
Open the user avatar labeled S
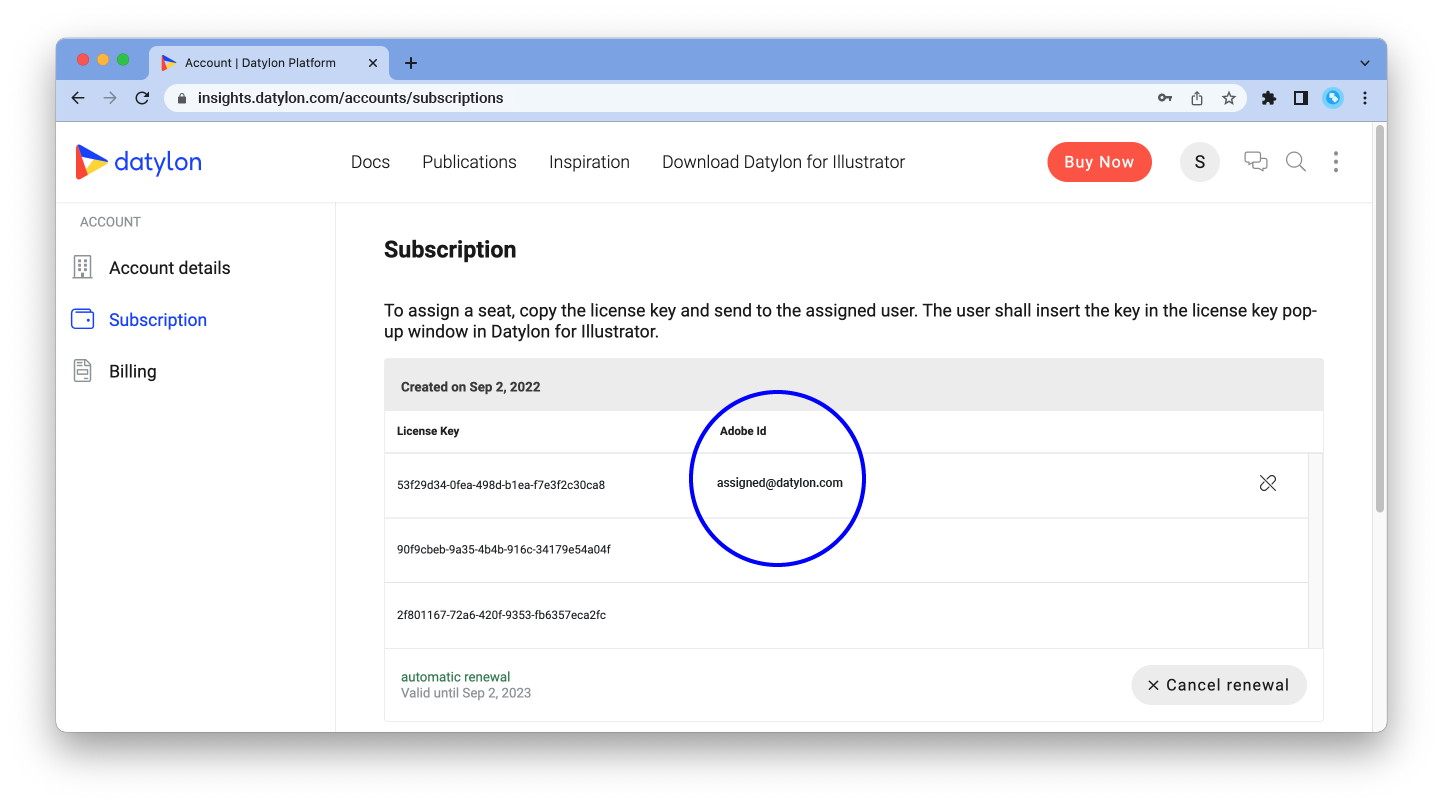(x=1200, y=162)
